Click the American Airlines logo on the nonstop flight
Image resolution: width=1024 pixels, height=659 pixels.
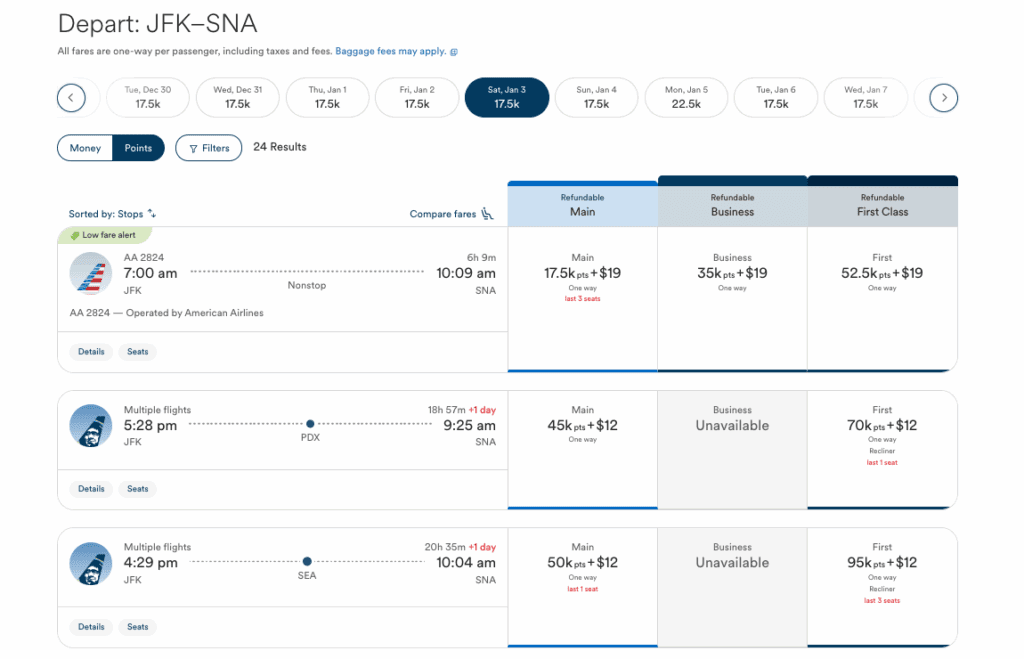tap(91, 273)
